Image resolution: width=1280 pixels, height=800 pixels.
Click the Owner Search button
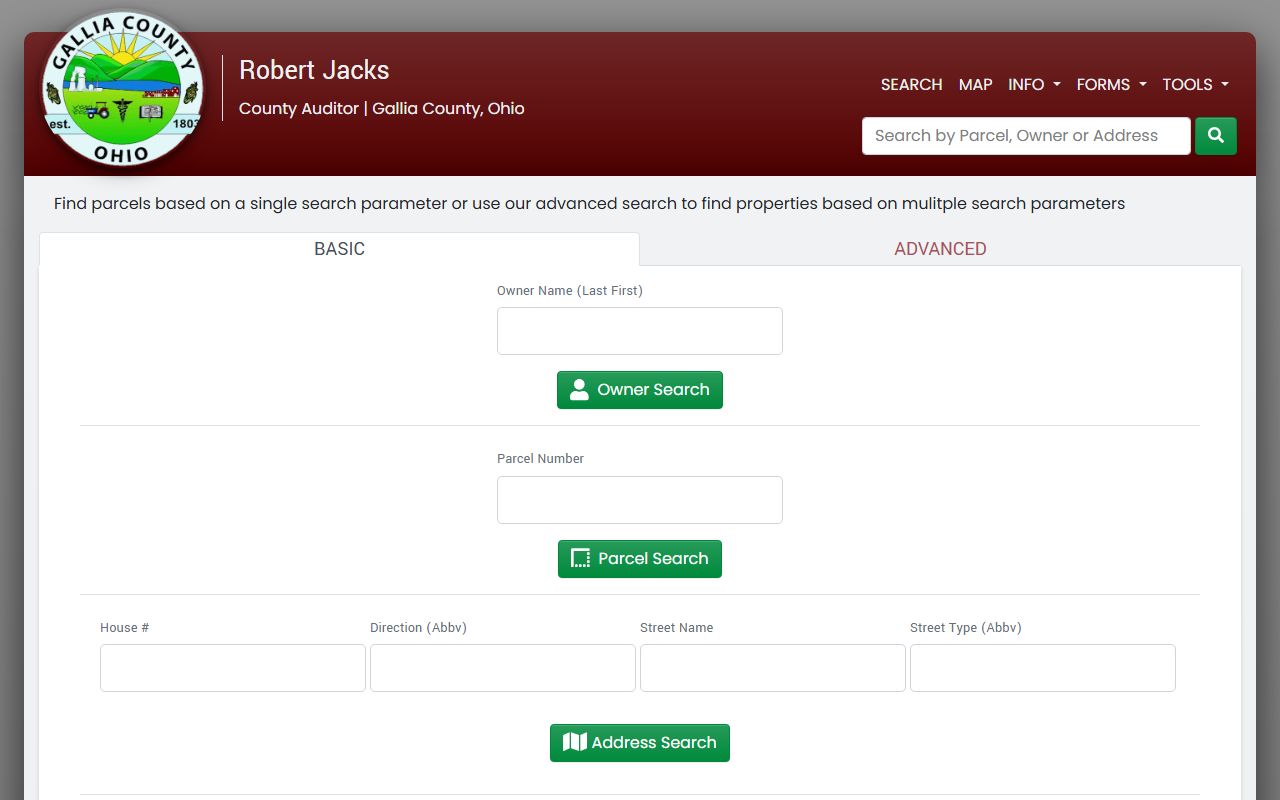pyautogui.click(x=640, y=390)
